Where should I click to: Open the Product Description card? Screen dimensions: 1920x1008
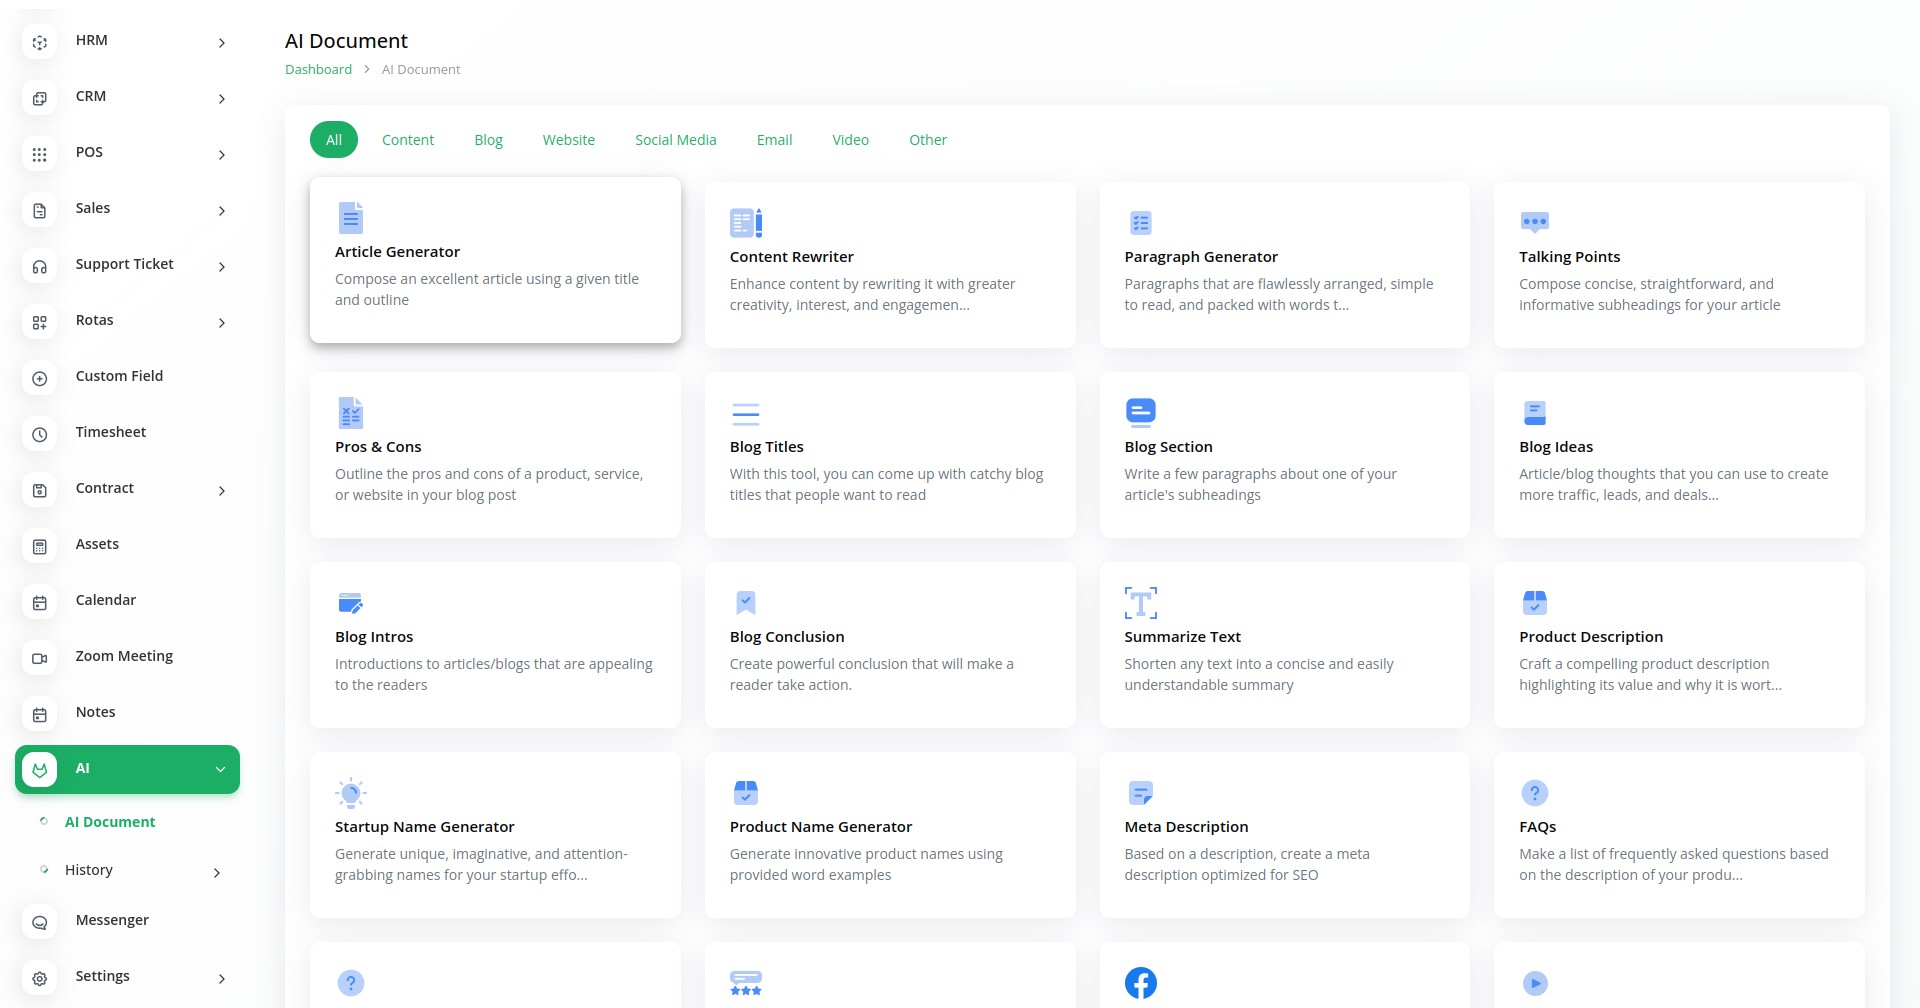[x=1679, y=645]
